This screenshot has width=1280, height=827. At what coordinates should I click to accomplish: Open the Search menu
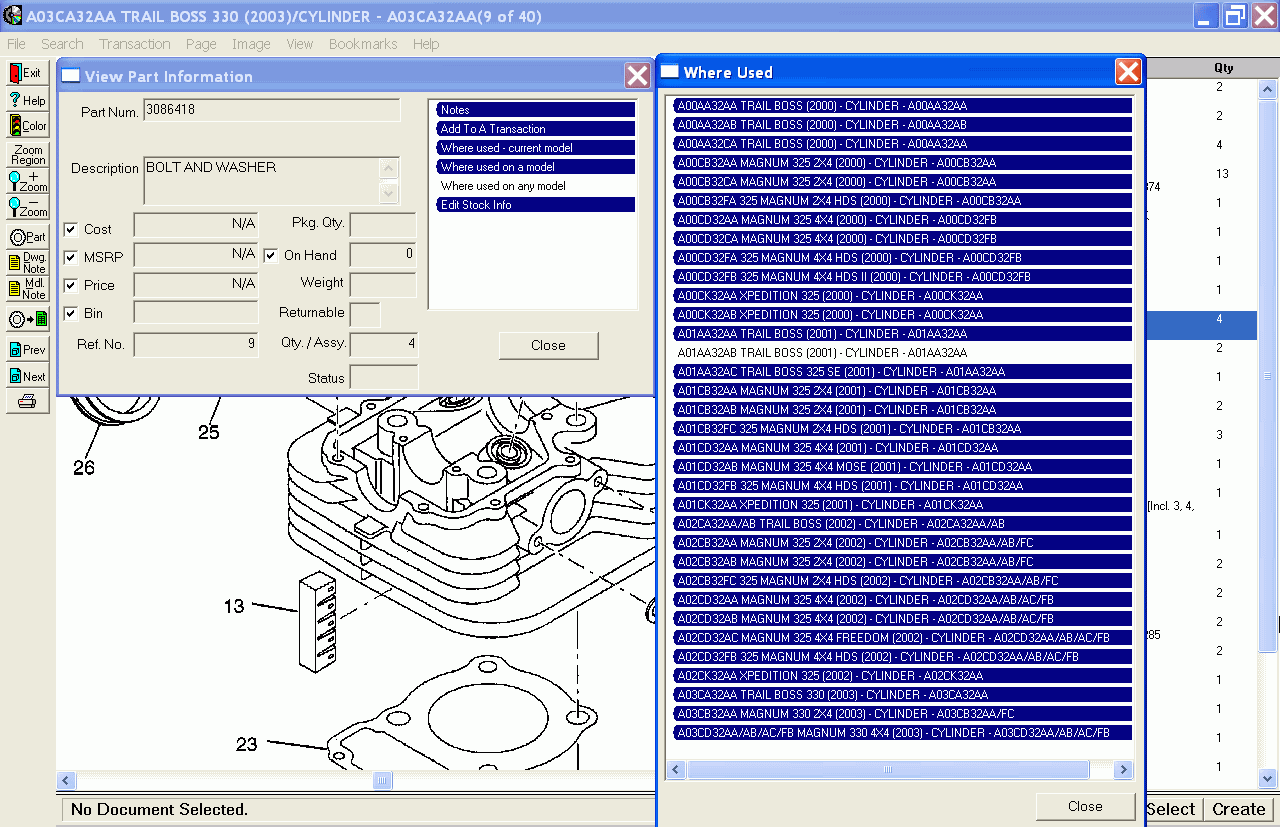[x=62, y=44]
